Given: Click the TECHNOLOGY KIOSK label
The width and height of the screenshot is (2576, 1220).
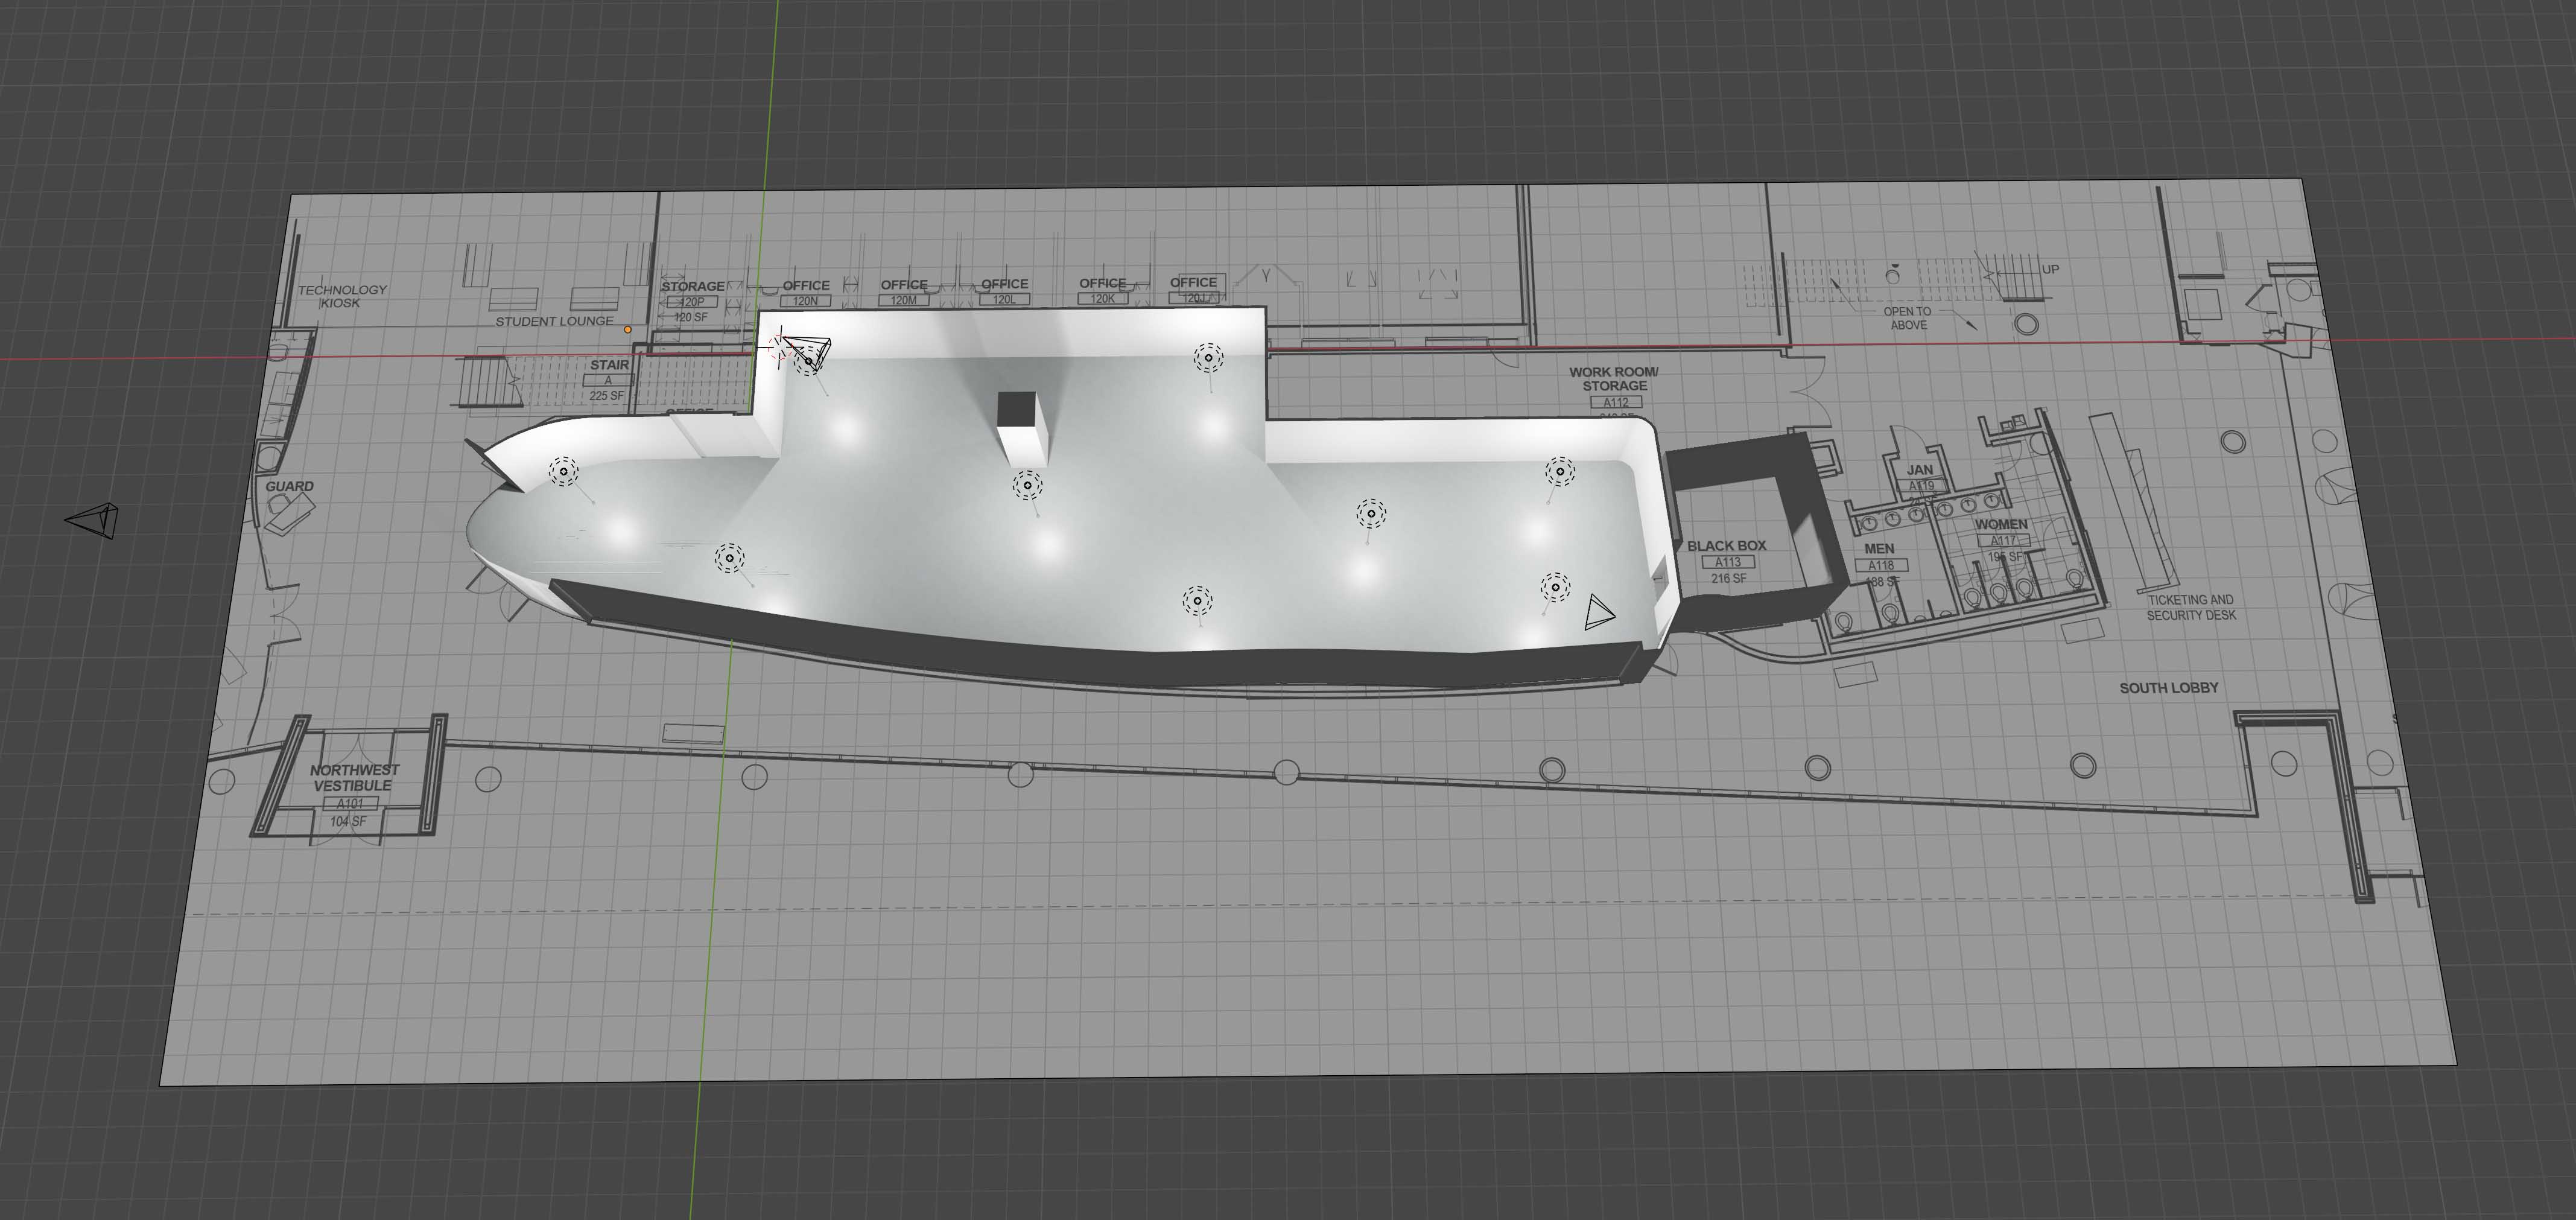Looking at the screenshot, I should 342,296.
